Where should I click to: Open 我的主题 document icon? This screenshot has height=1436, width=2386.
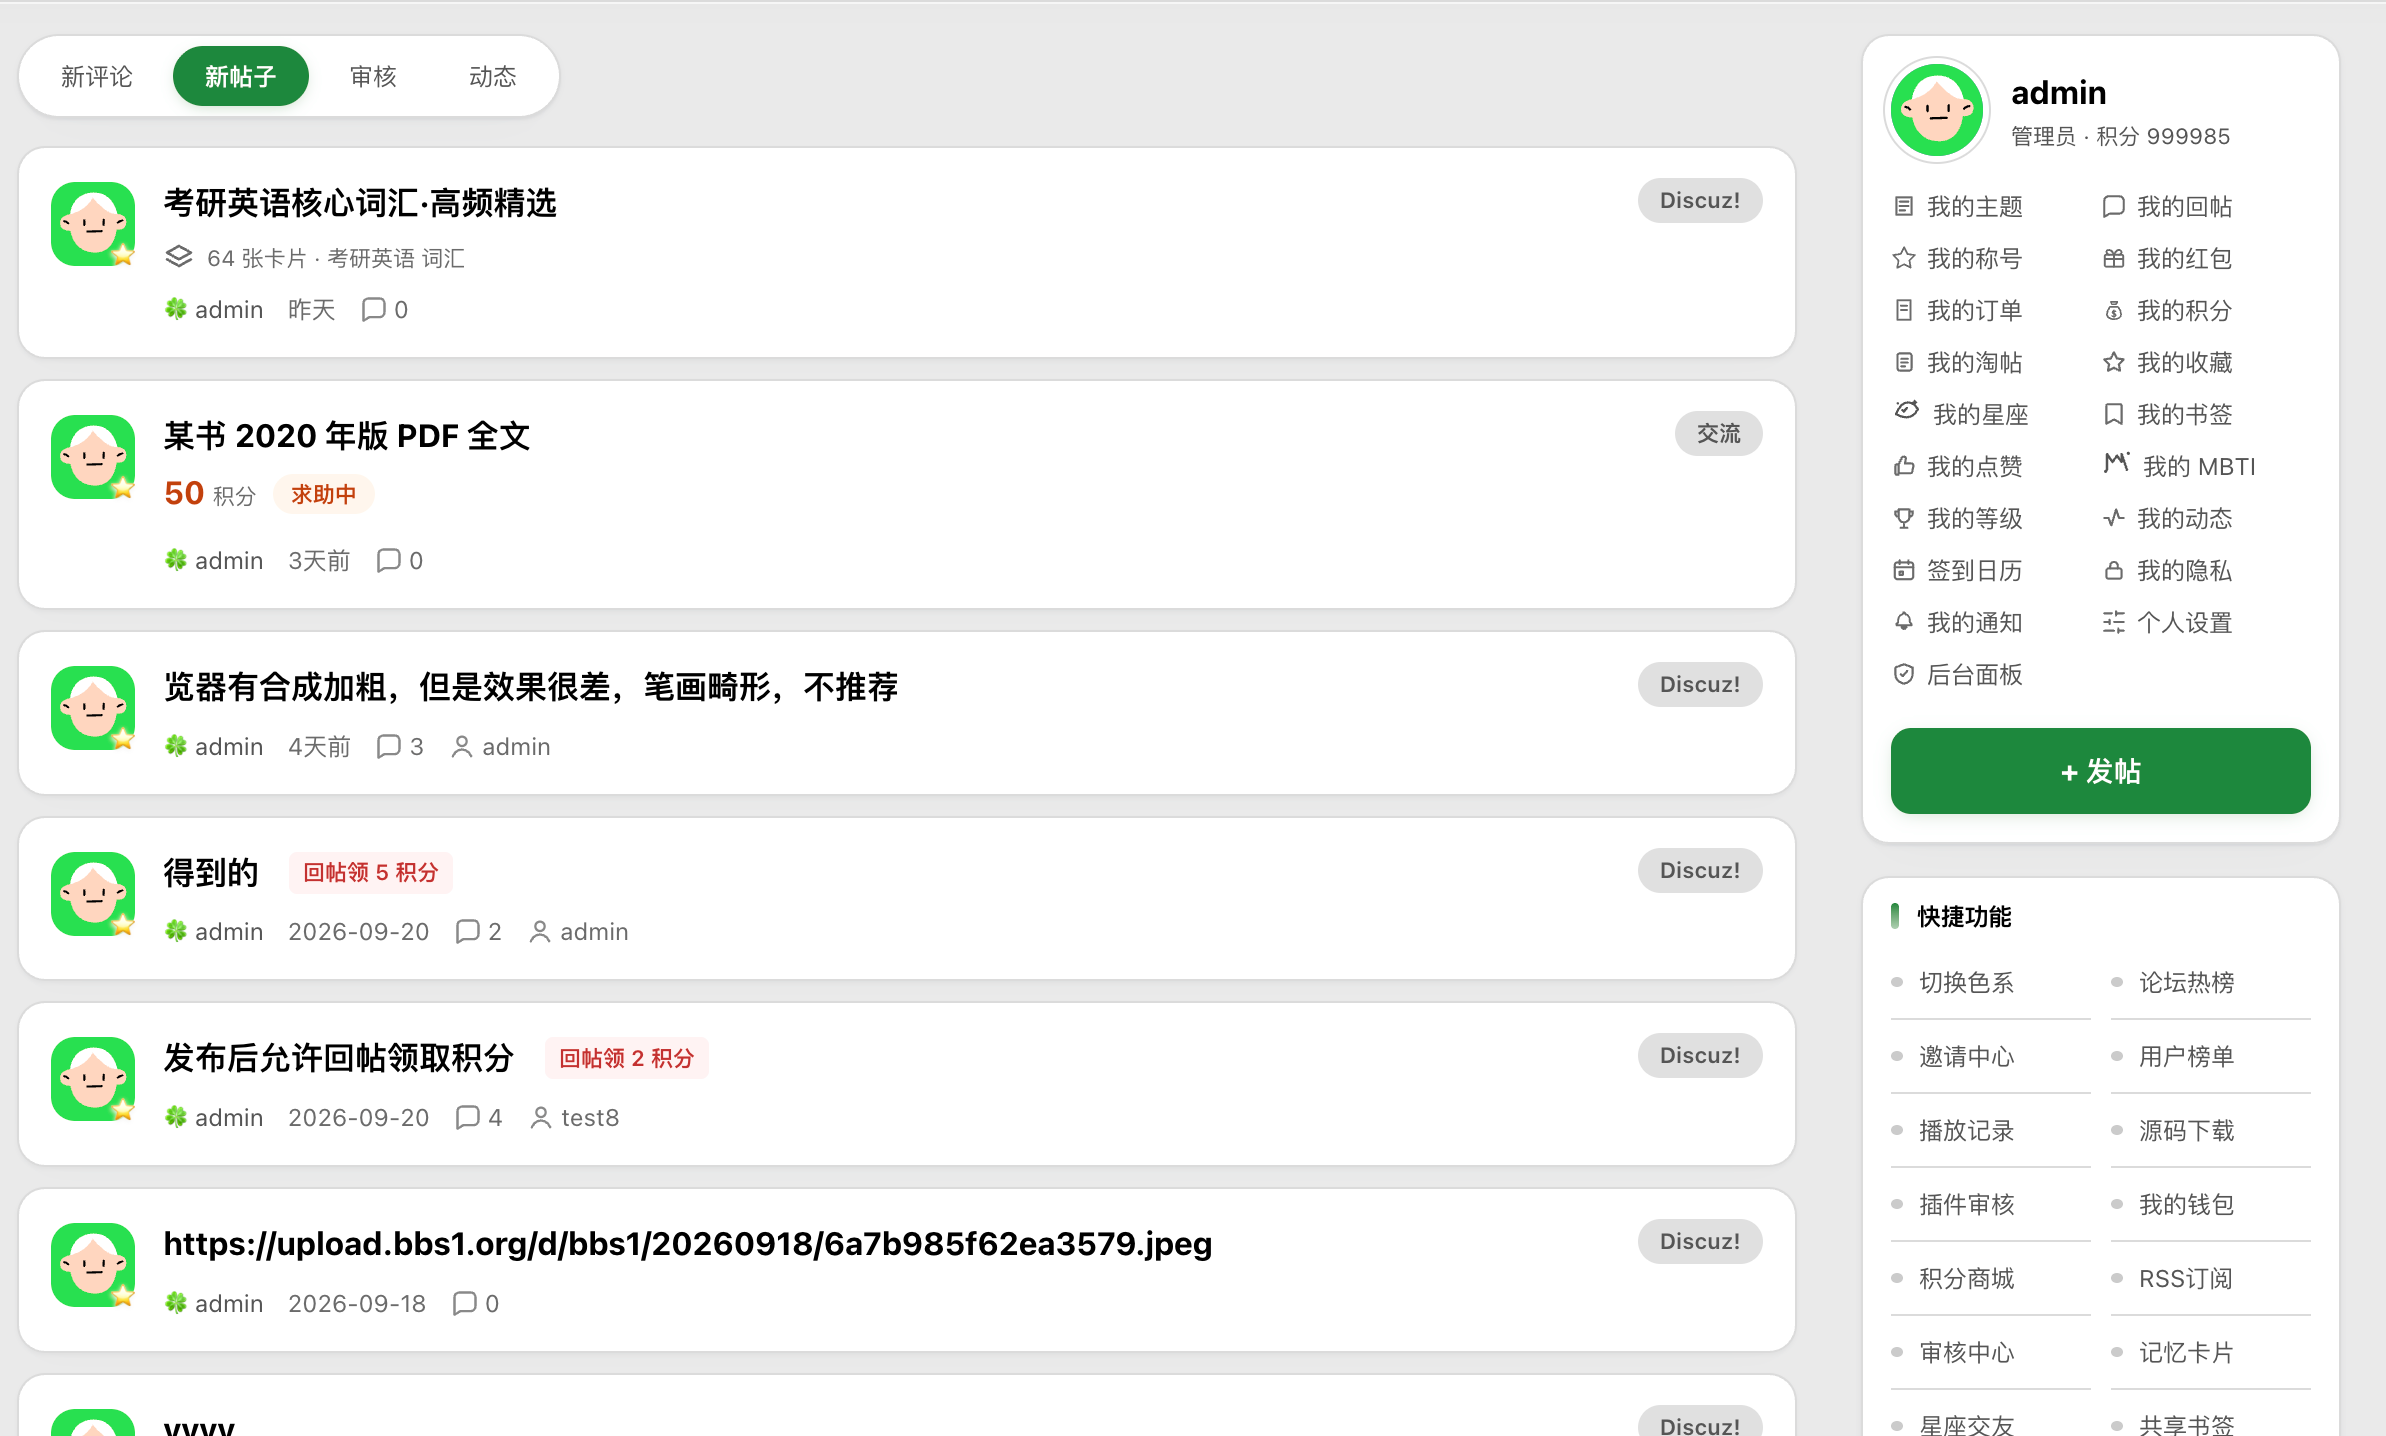click(1904, 207)
